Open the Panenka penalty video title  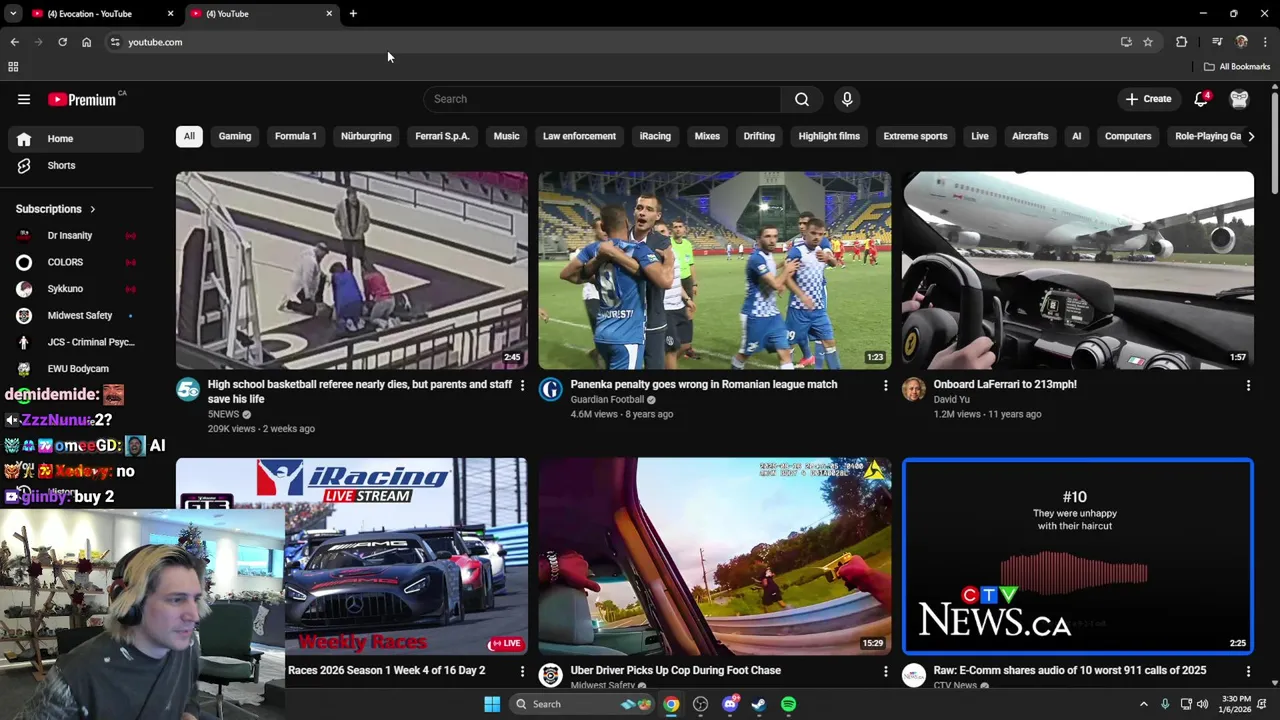click(704, 384)
